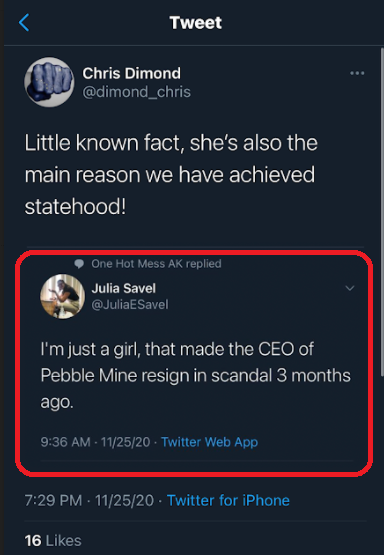Click the reply bubble icon beside One Hot Mess AK
Screen dimensions: 384x555
coord(79,264)
